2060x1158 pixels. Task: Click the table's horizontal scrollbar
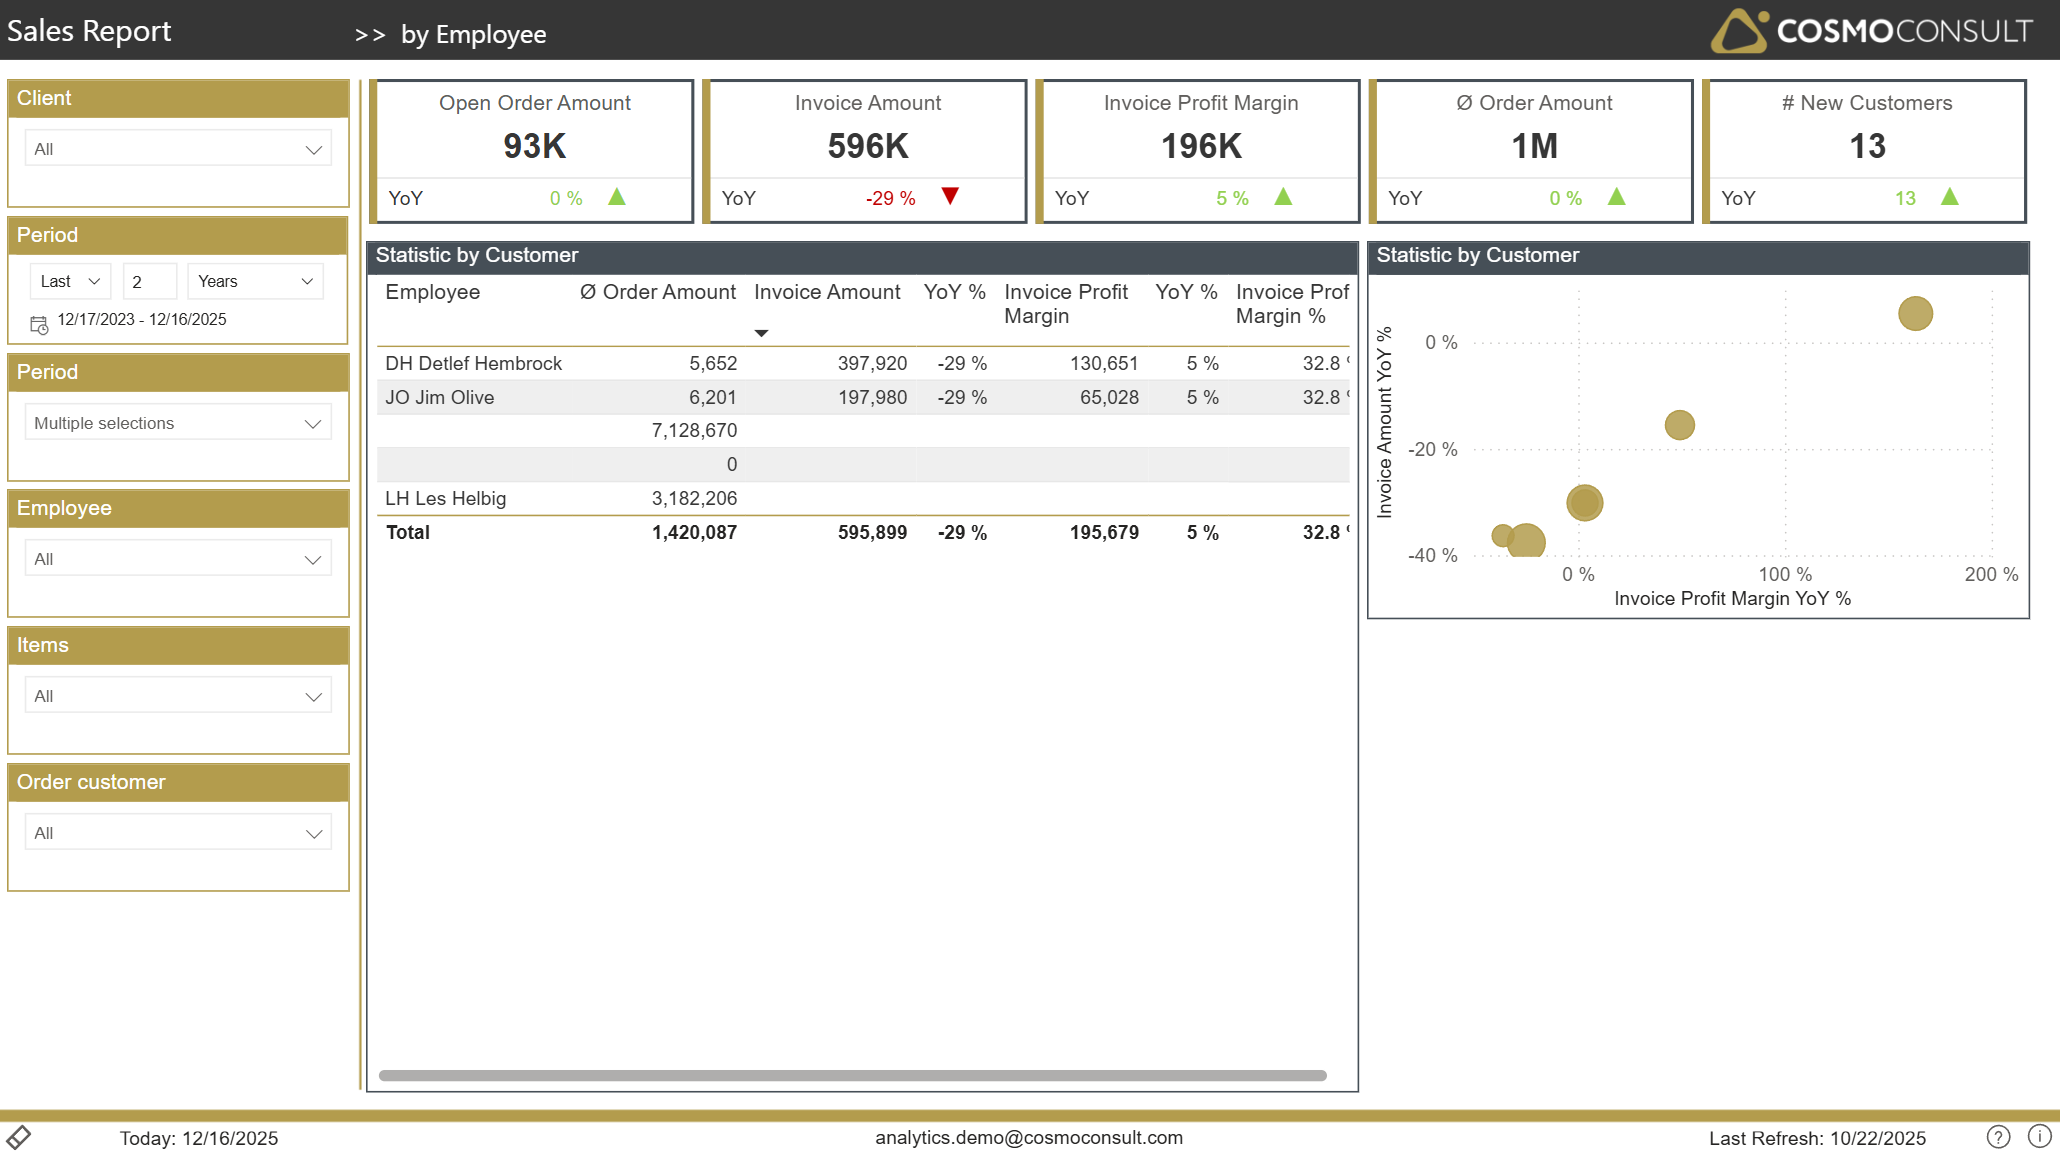[x=852, y=1076]
